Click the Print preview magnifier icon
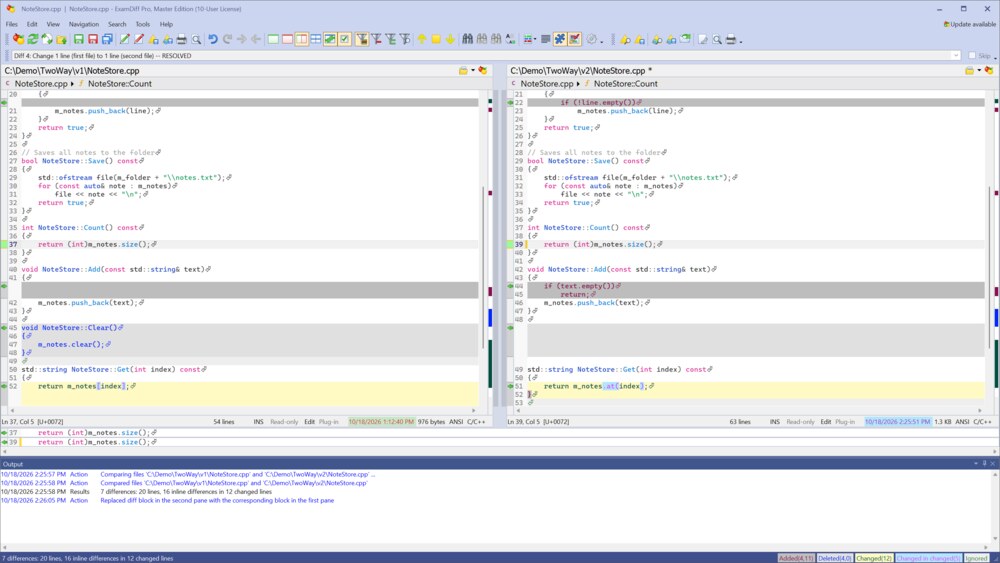The image size is (1000, 563). coord(196,40)
